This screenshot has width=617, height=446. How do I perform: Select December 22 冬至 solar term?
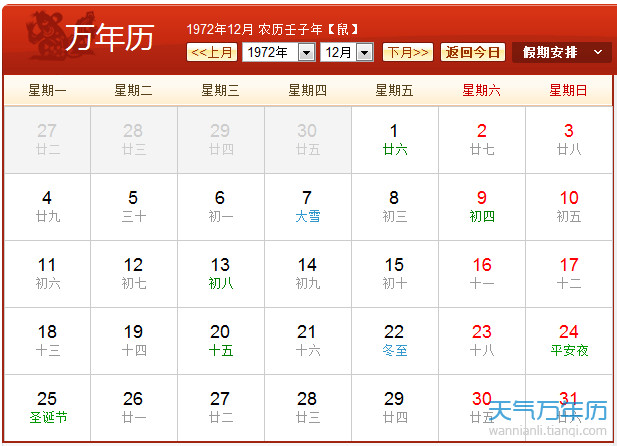tap(395, 341)
